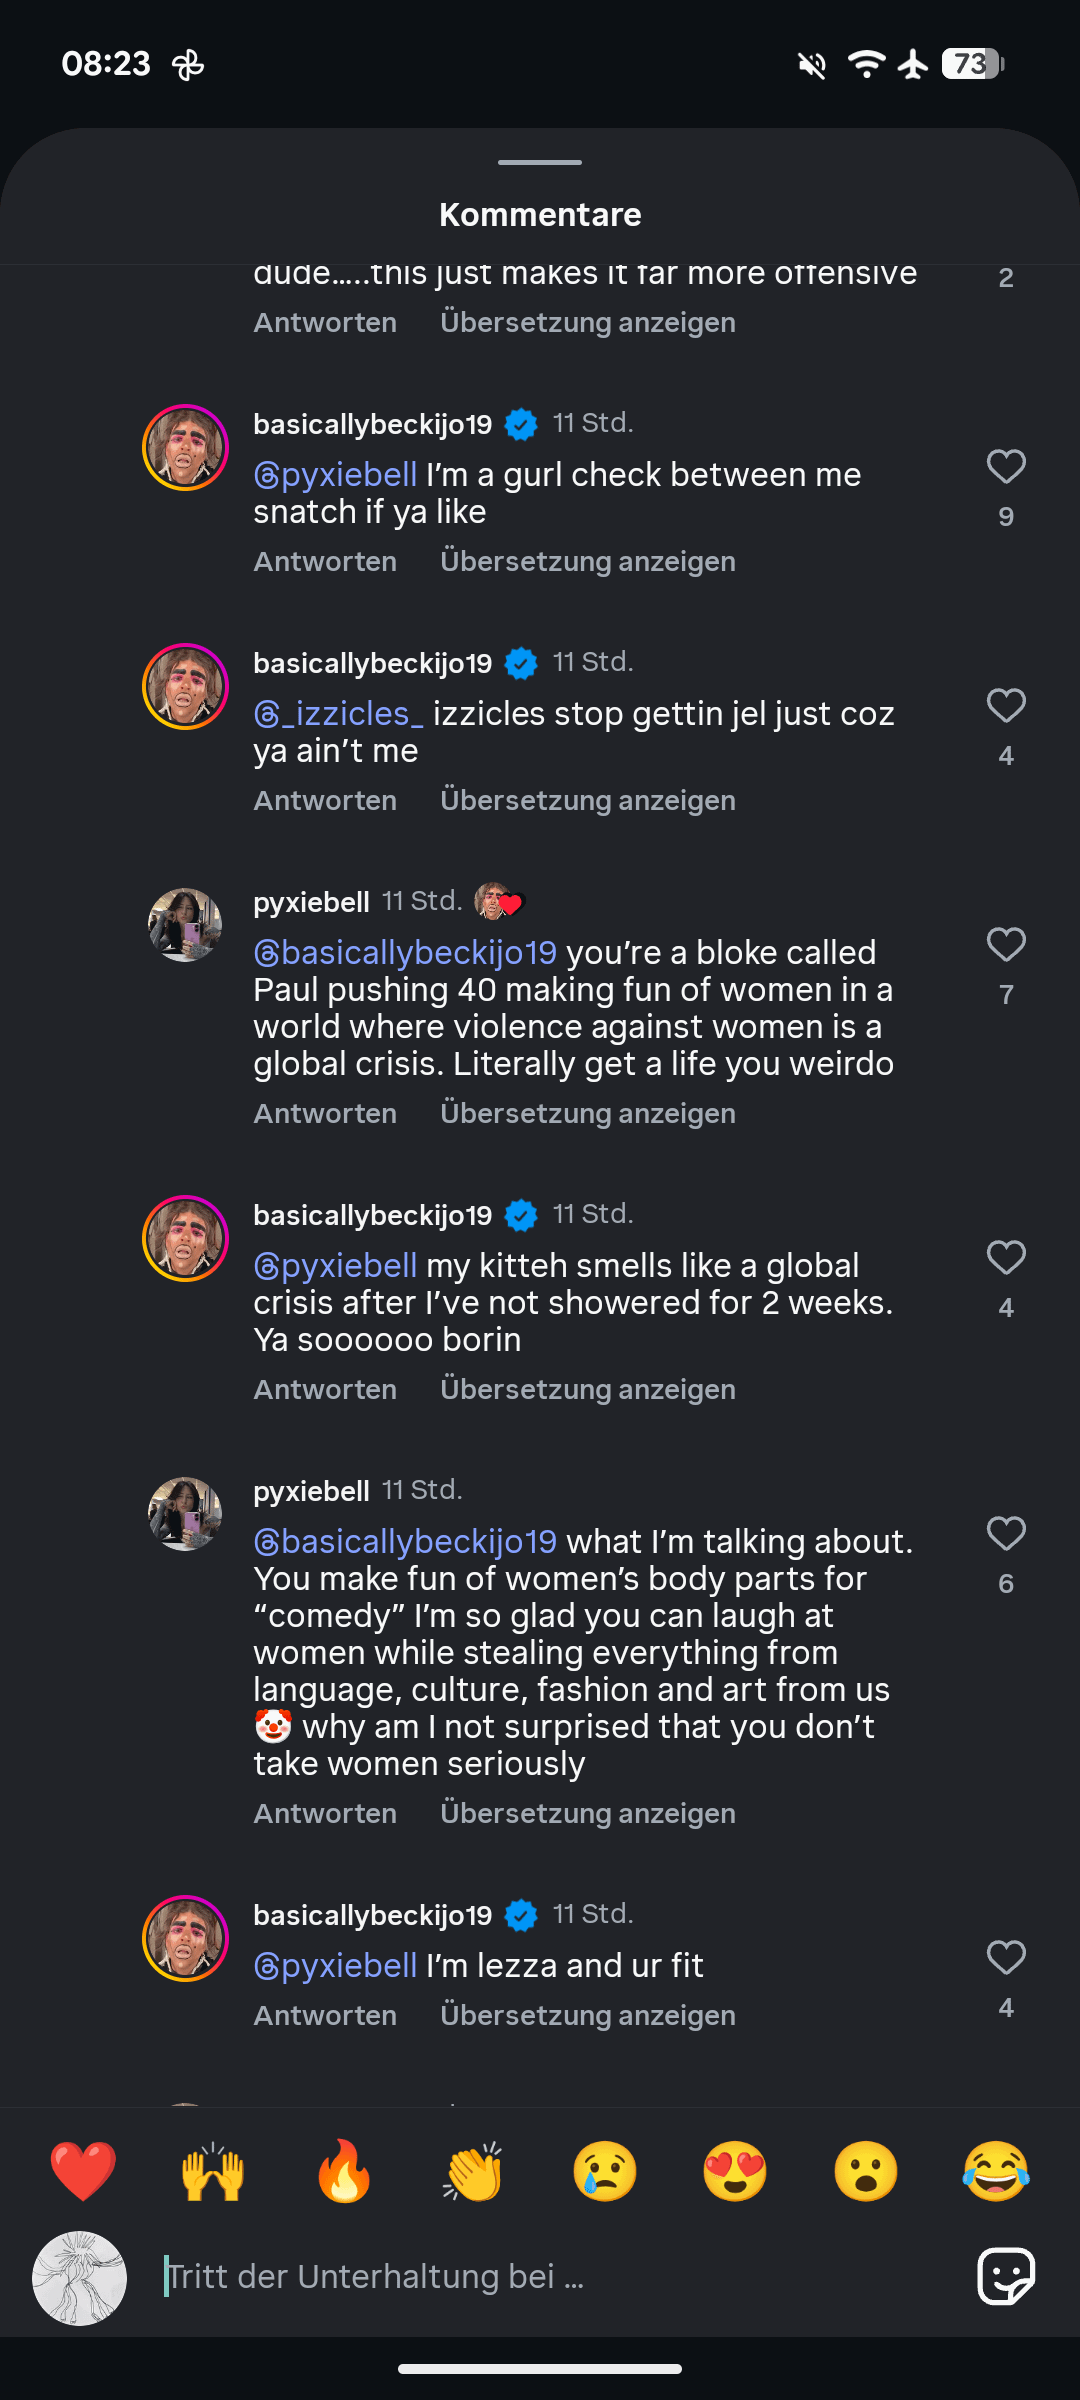This screenshot has height=2400, width=1080.
Task: Grab the comments sheet drag handle
Action: [540, 162]
